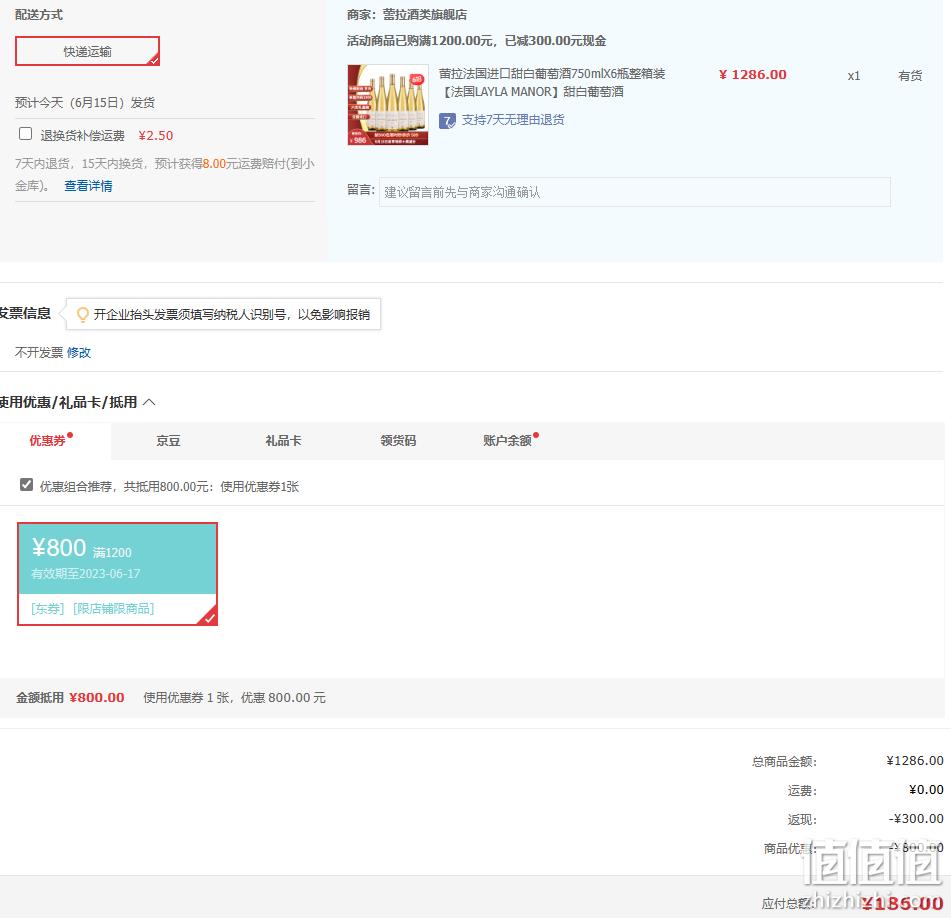Viewport: 951px width, 918px height.
Task: Click the 总商品金额 ¥1286.00 value
Action: (x=915, y=760)
